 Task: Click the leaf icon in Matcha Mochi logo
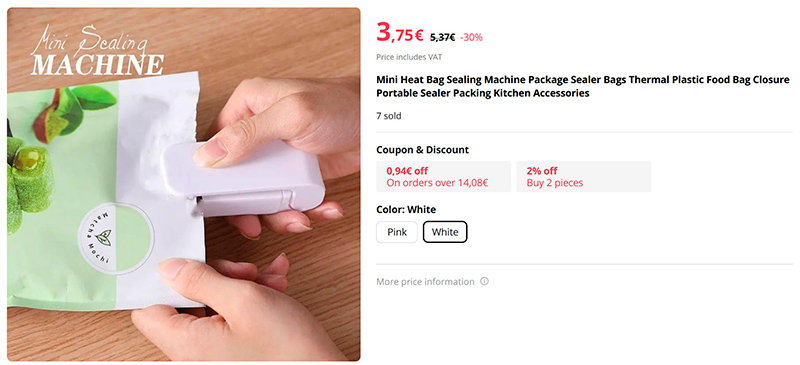coord(104,238)
